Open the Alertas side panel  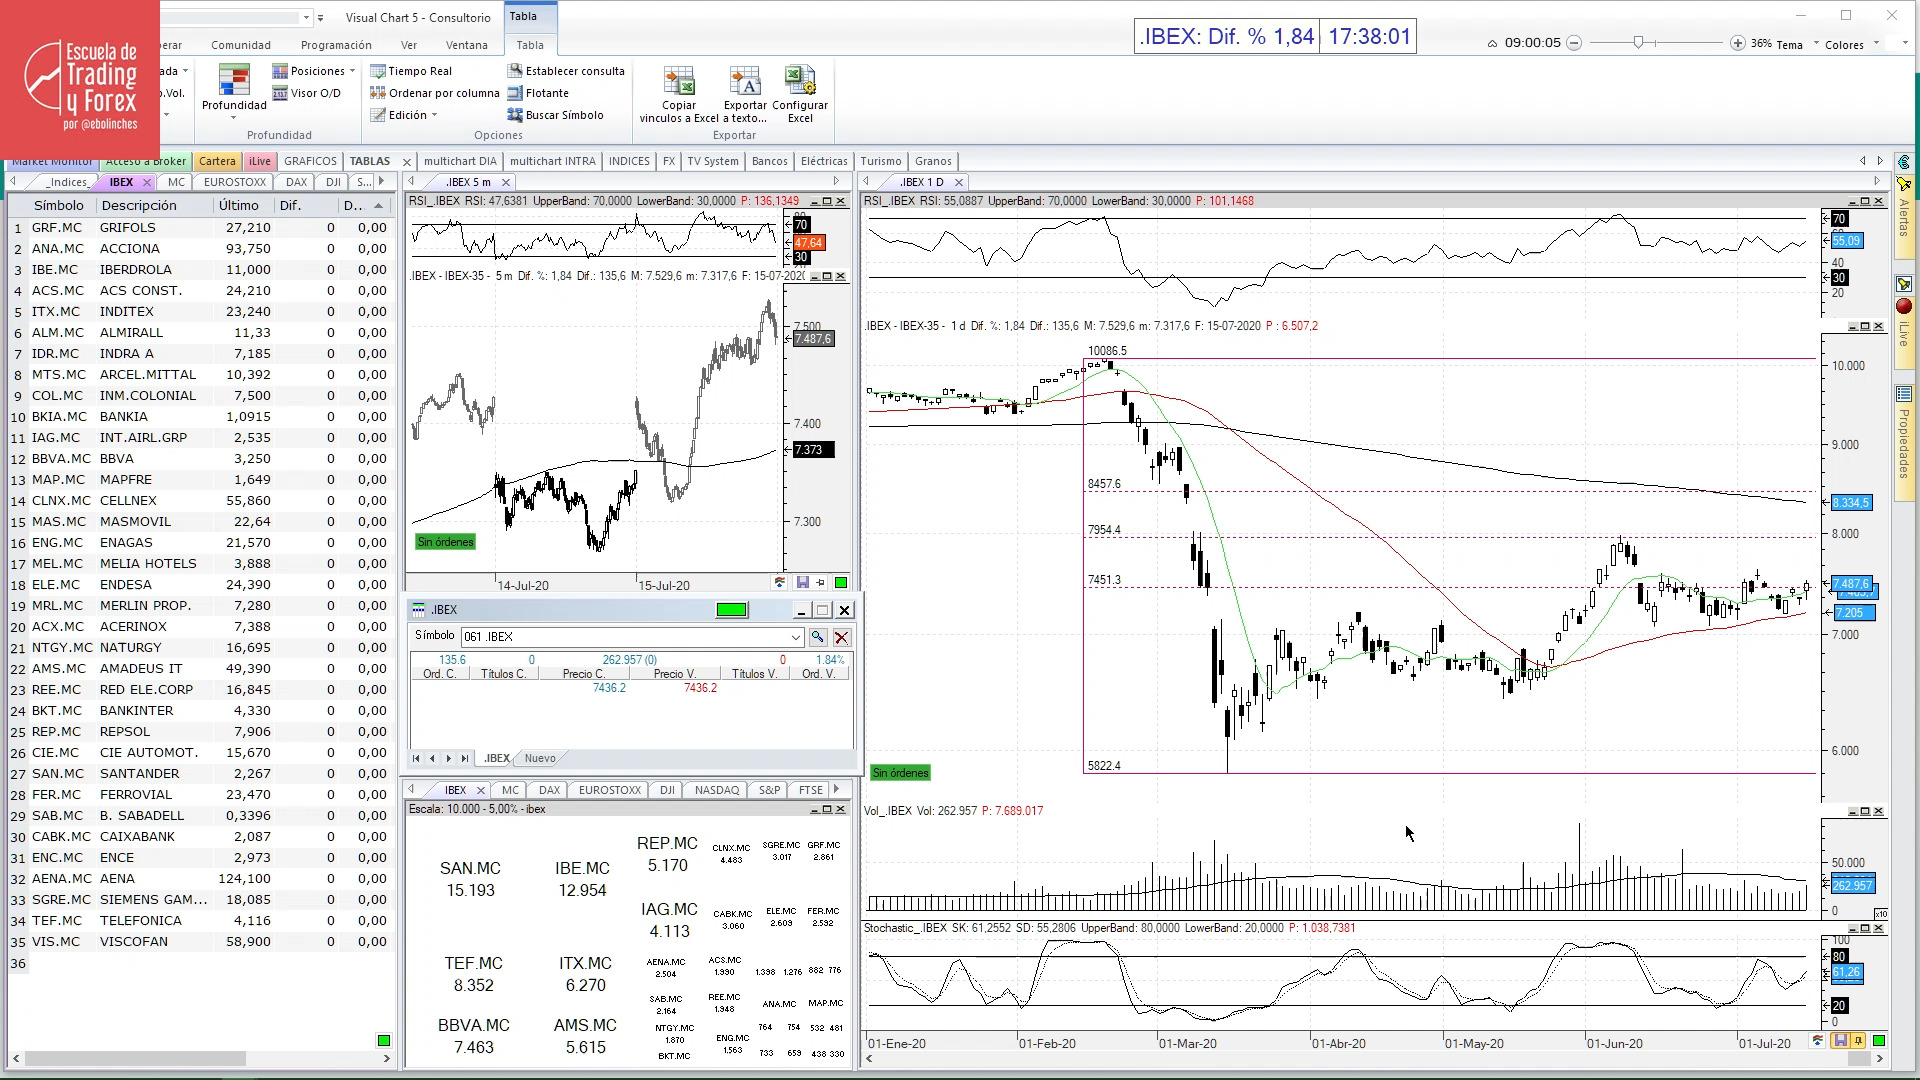(1904, 216)
